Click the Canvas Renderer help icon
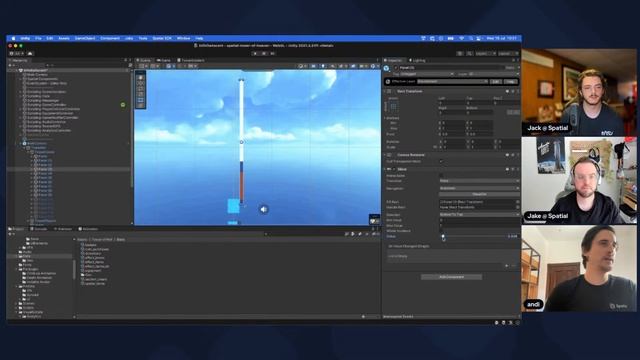Screen dimensions: 640x360 pos(507,155)
